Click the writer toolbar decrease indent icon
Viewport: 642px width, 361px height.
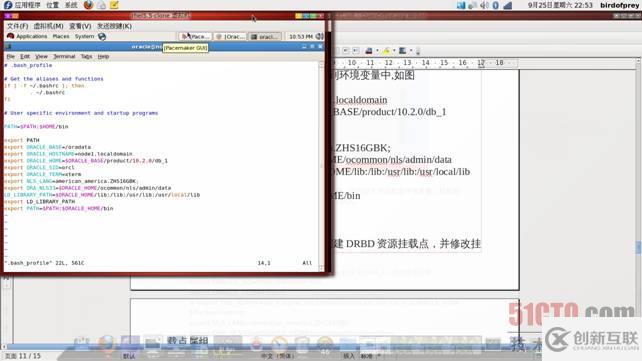(x=346, y=50)
